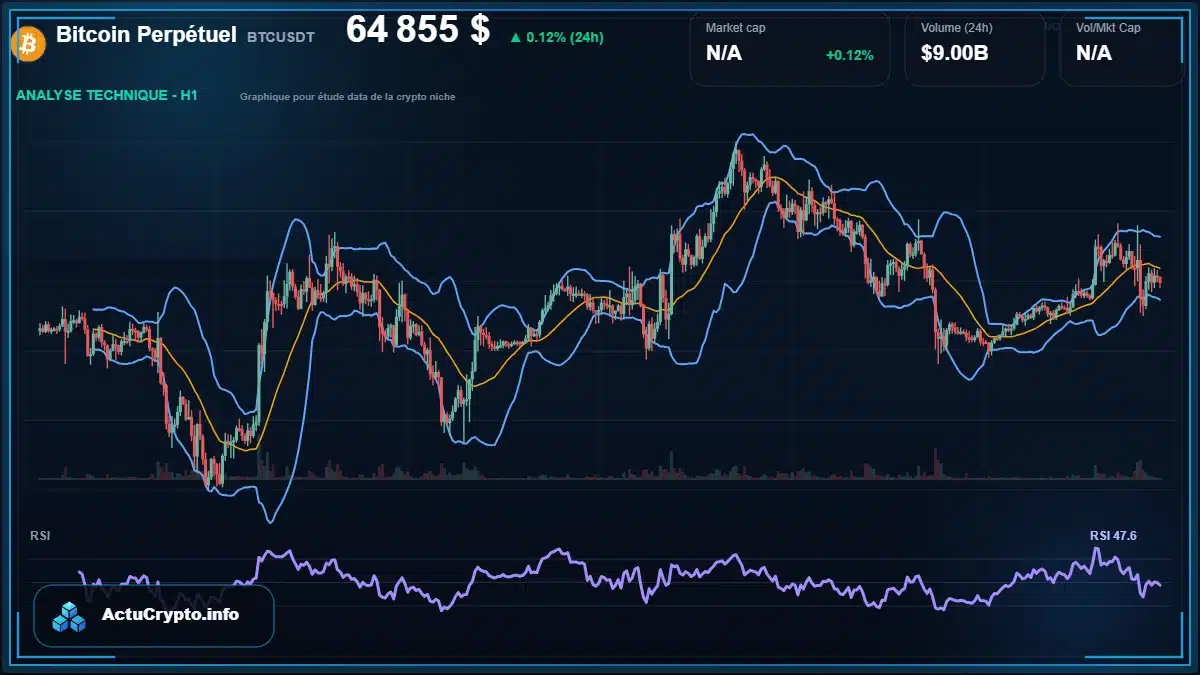Viewport: 1200px width, 675px height.
Task: Click the Graphique pour étude data subtitle
Action: [348, 97]
